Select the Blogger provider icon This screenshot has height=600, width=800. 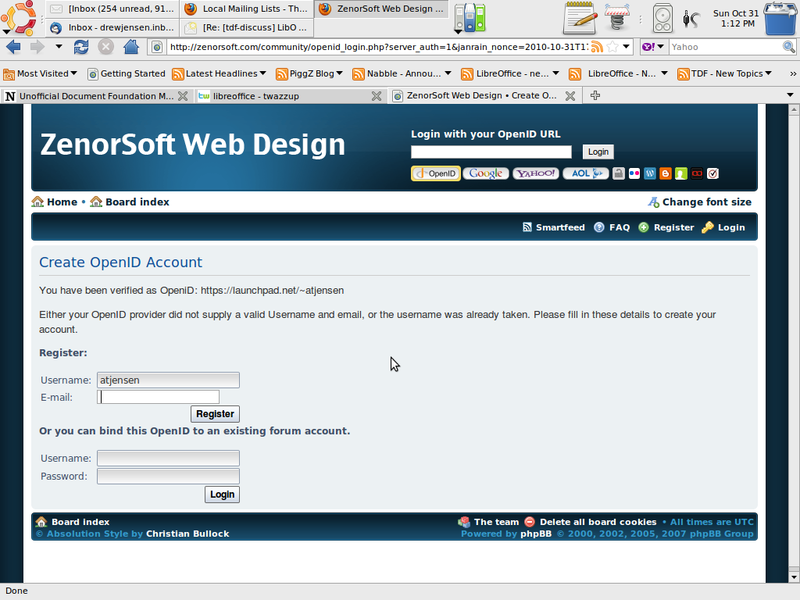click(665, 173)
